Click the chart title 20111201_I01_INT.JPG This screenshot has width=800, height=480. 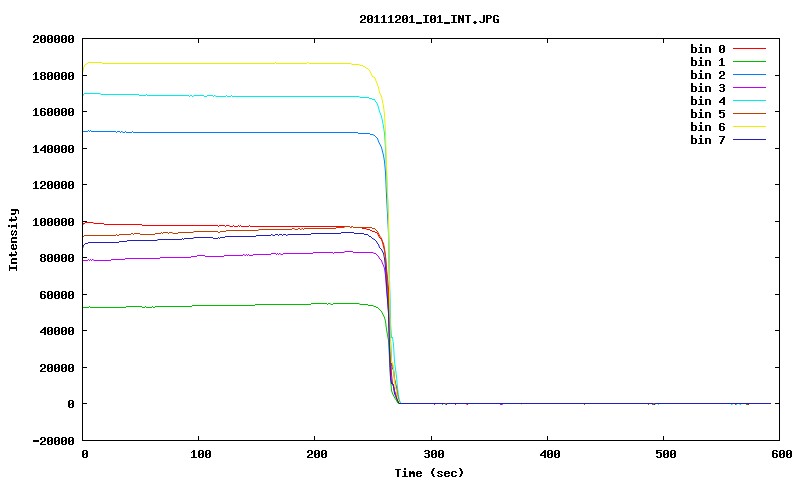[429, 19]
